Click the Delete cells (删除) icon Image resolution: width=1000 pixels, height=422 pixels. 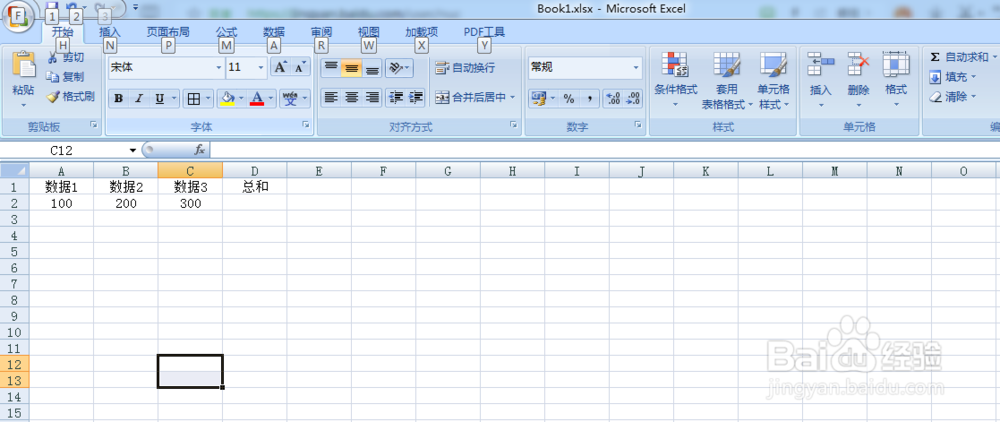858,64
